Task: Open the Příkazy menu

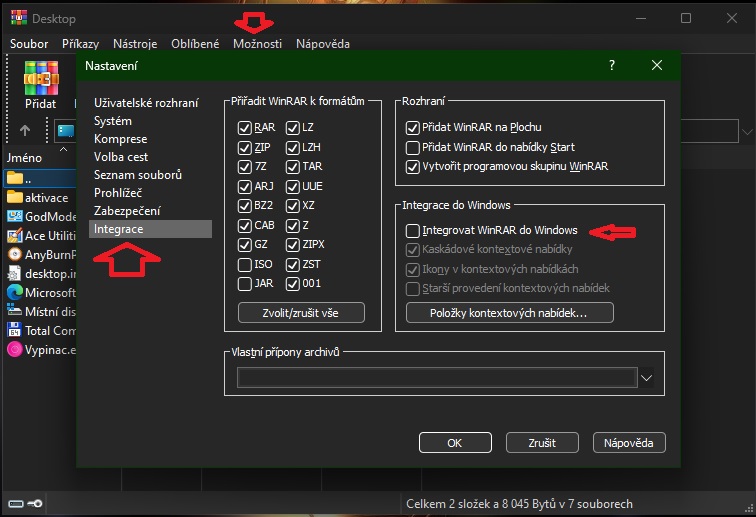Action: point(80,44)
